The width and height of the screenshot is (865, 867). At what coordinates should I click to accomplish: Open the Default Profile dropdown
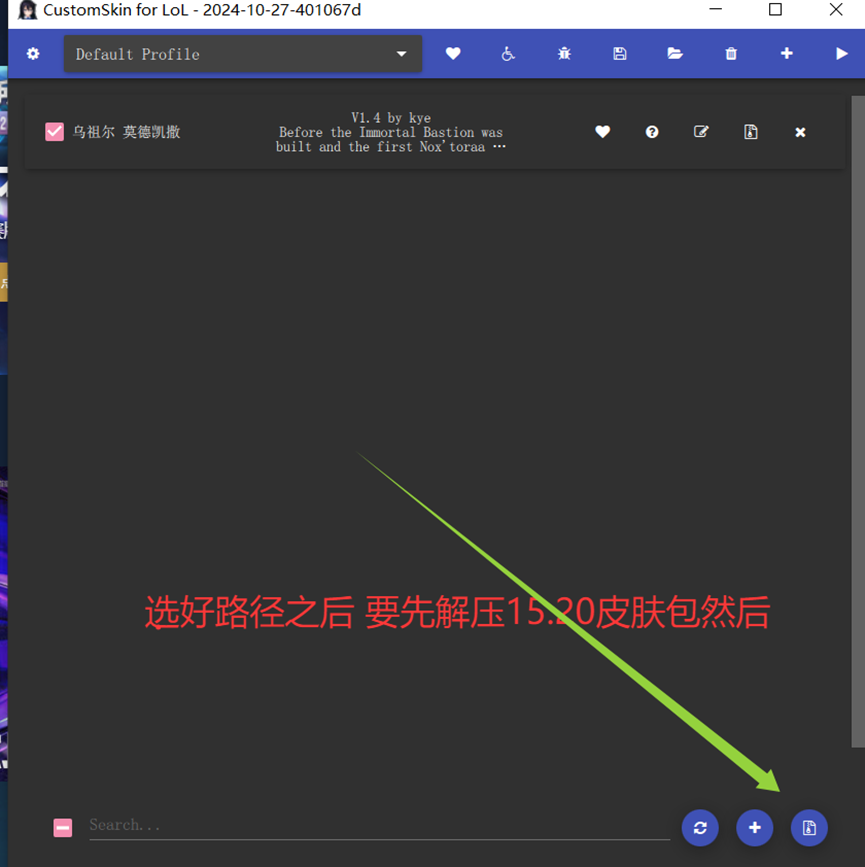click(242, 53)
